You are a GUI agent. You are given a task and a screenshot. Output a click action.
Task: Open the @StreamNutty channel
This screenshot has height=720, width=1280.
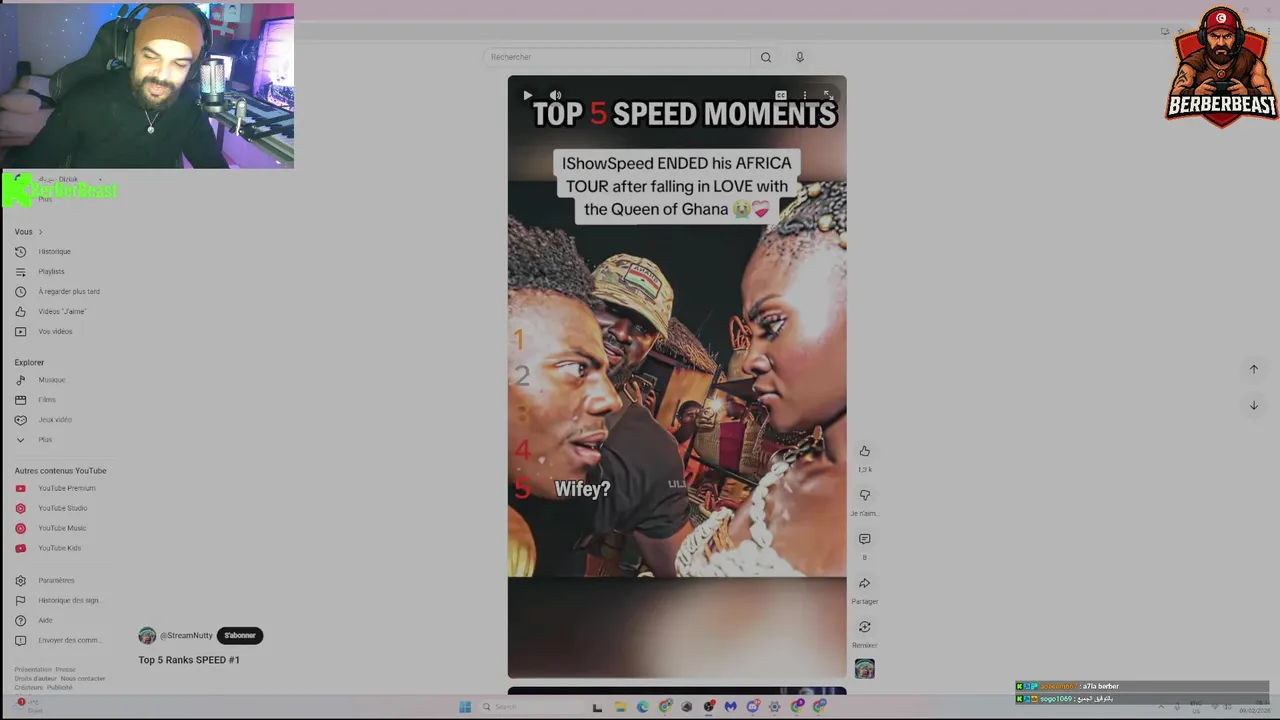[x=186, y=636]
